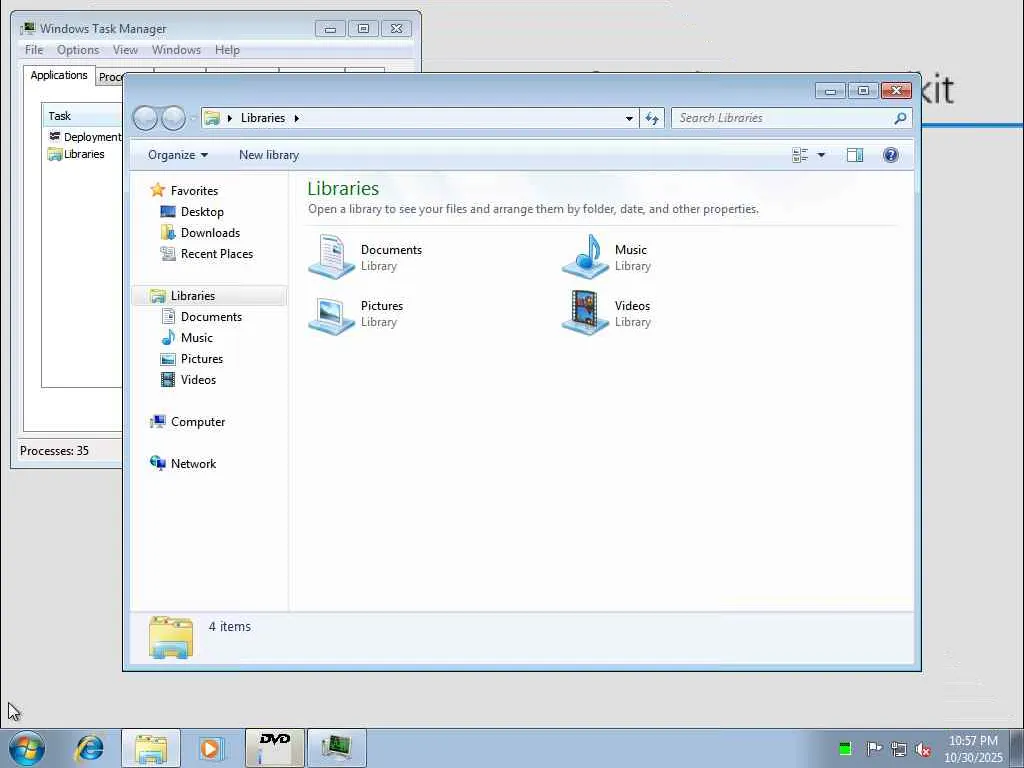1024x768 pixels.
Task: Select Videos in the navigation tree
Action: tap(198, 379)
